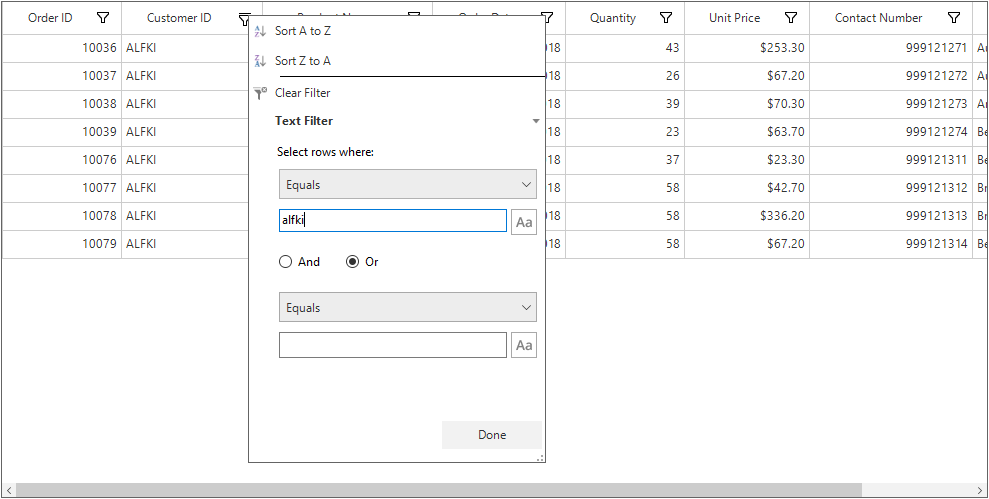Select the cell with Order ID 10077
The image size is (989, 499).
pyautogui.click(x=62, y=187)
